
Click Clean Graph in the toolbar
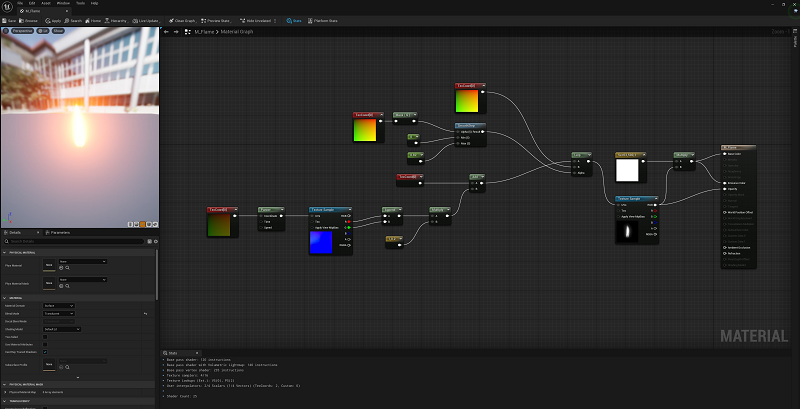(183, 21)
